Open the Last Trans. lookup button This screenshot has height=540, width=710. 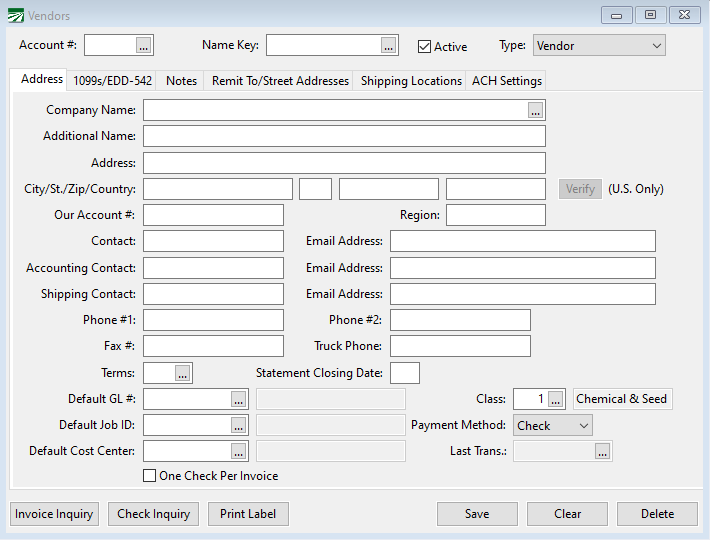pos(602,451)
